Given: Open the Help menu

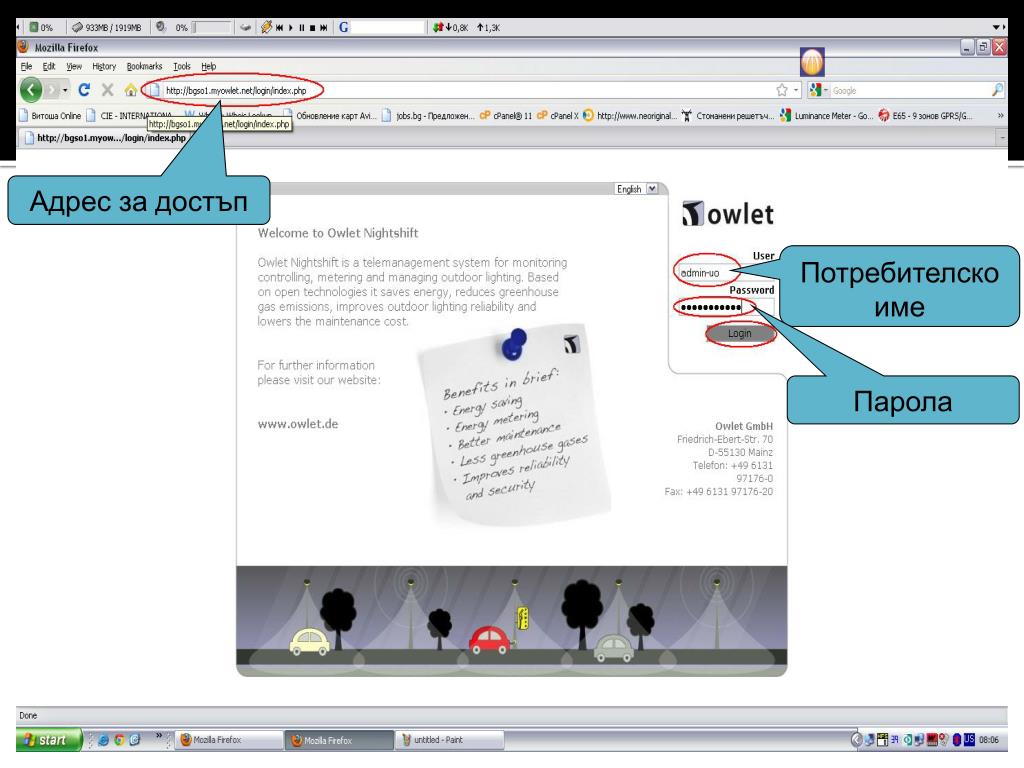Looking at the screenshot, I should pos(208,66).
